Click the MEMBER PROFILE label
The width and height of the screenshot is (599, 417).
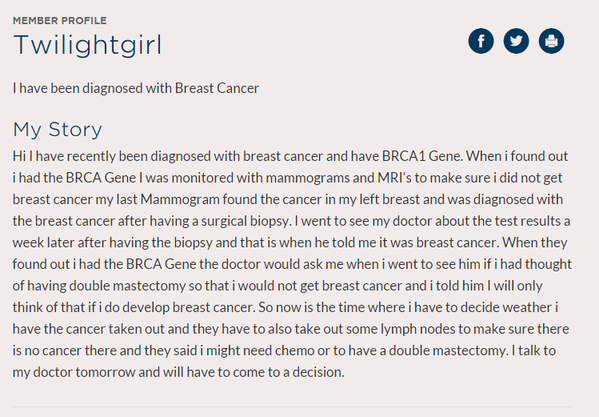[x=60, y=21]
